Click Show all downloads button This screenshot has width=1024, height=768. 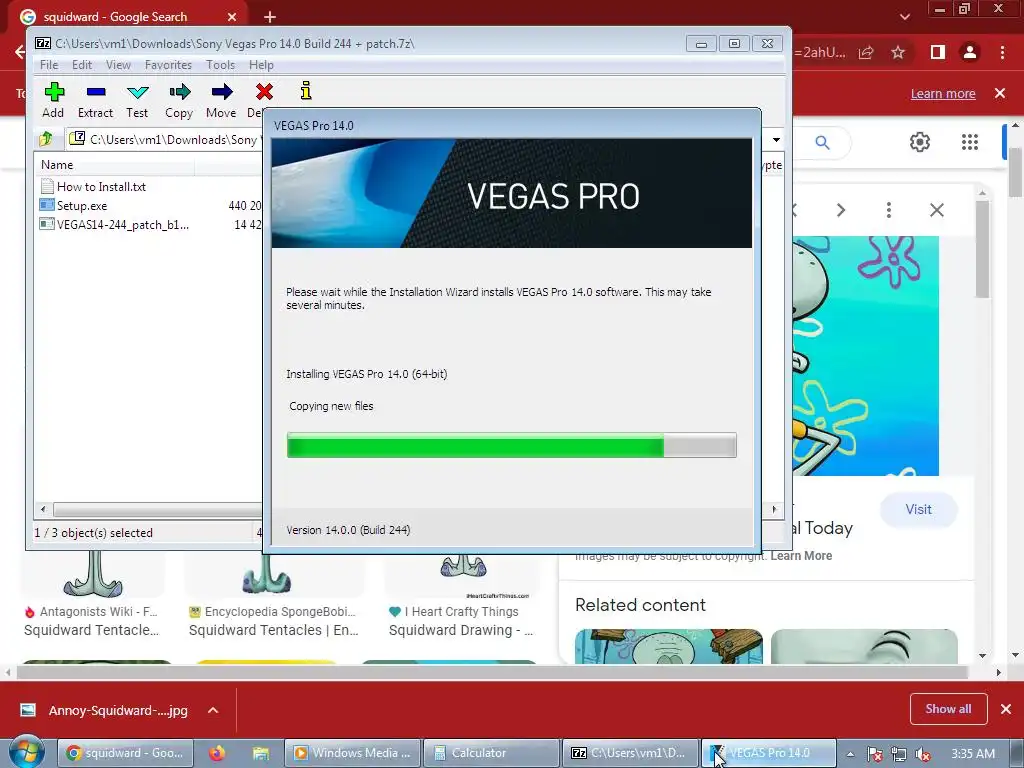[x=948, y=709]
